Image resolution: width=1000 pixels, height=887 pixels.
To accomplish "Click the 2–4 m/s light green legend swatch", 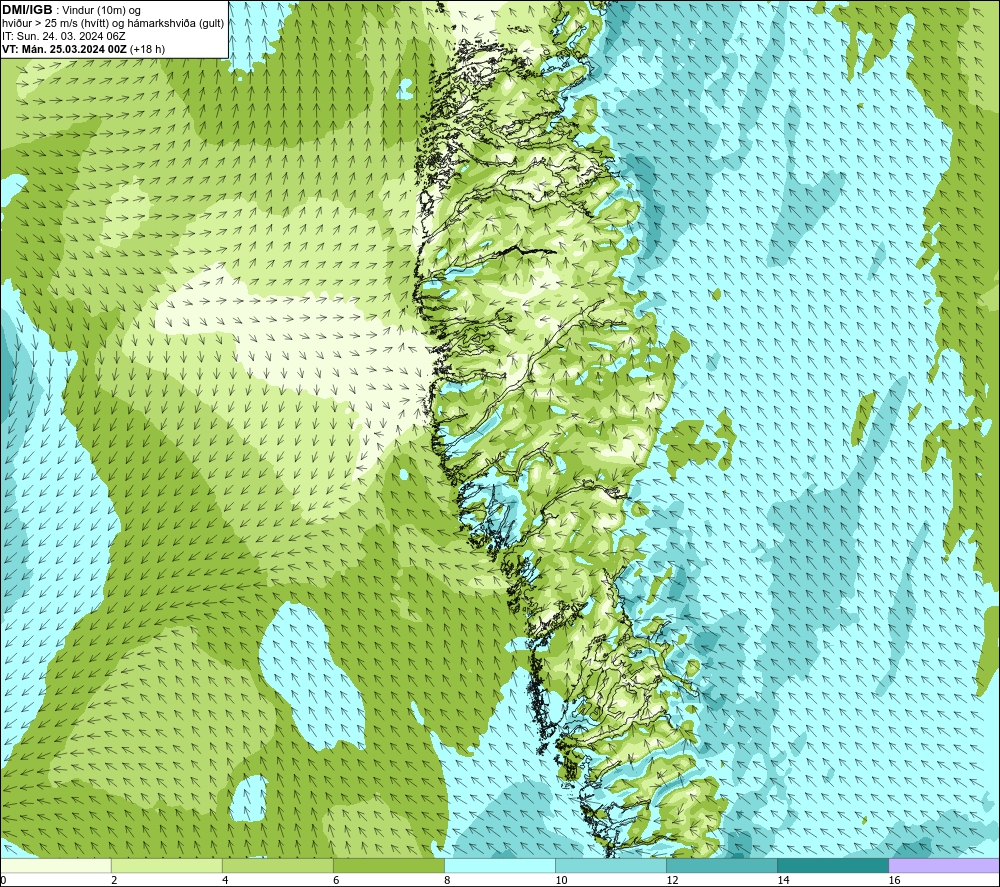I will point(167,865).
